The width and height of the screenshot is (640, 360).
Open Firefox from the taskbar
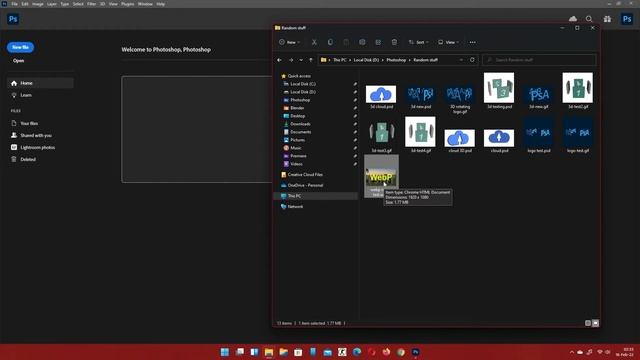coord(386,352)
